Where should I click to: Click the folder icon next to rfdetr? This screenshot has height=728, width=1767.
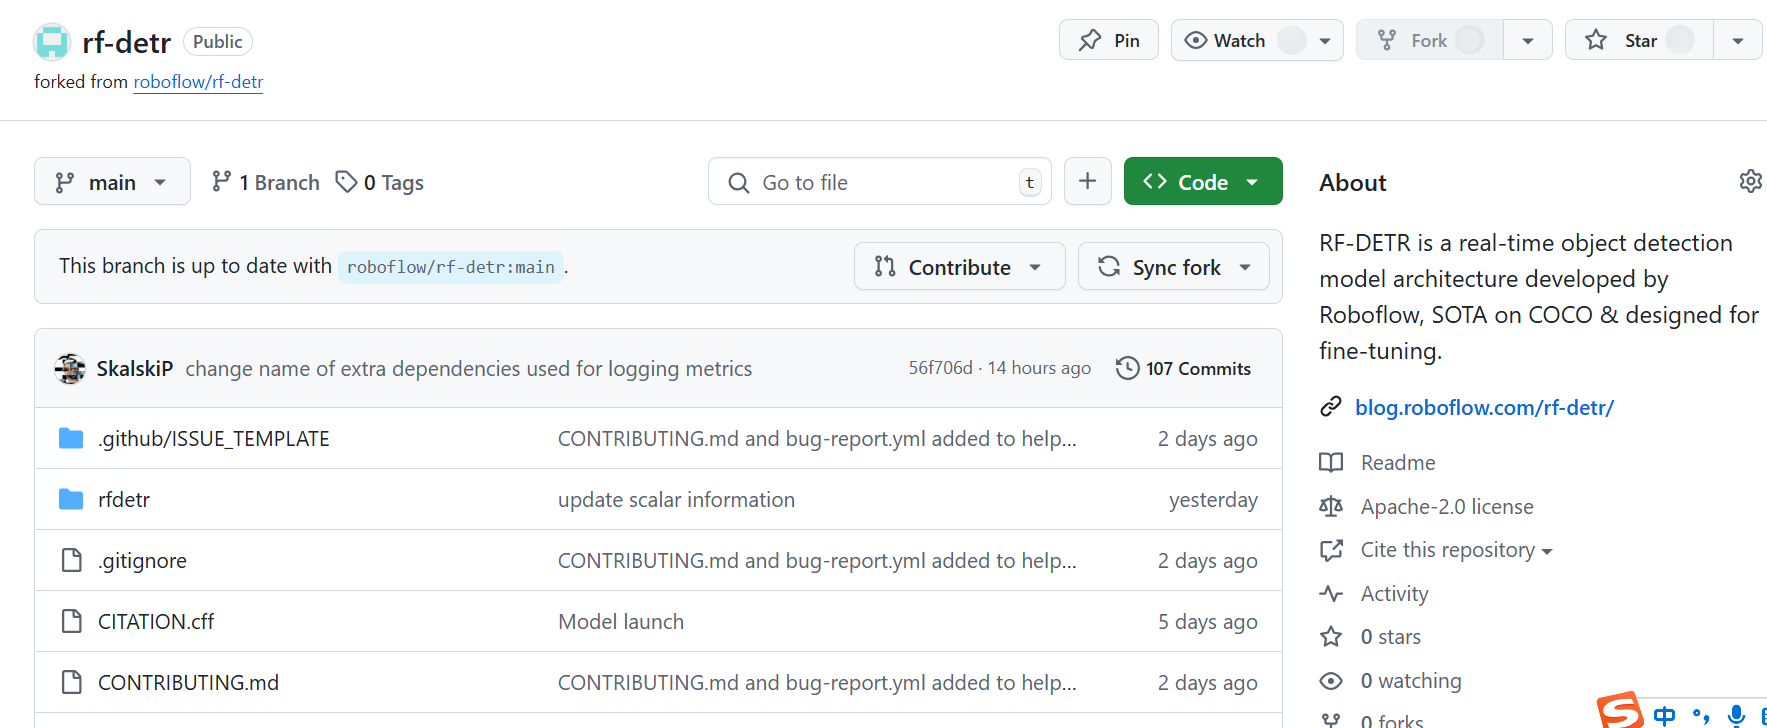71,499
